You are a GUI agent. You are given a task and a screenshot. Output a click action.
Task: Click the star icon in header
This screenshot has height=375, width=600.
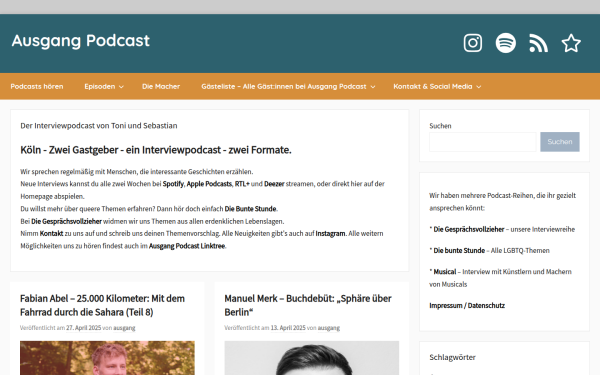(x=571, y=43)
